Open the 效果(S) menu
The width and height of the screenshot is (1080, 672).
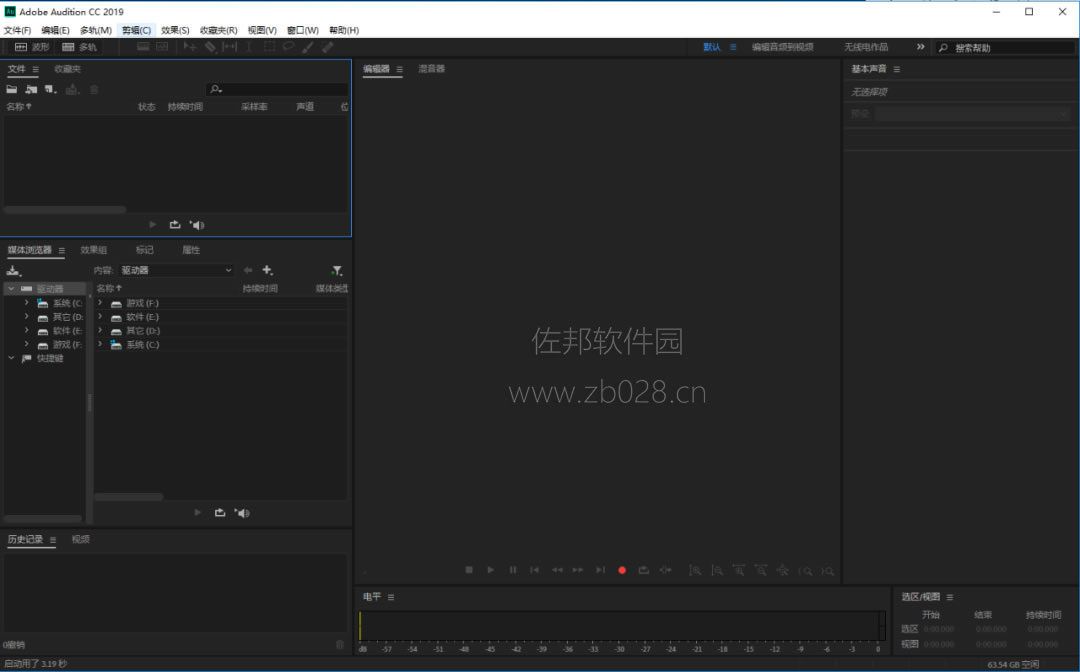point(175,30)
